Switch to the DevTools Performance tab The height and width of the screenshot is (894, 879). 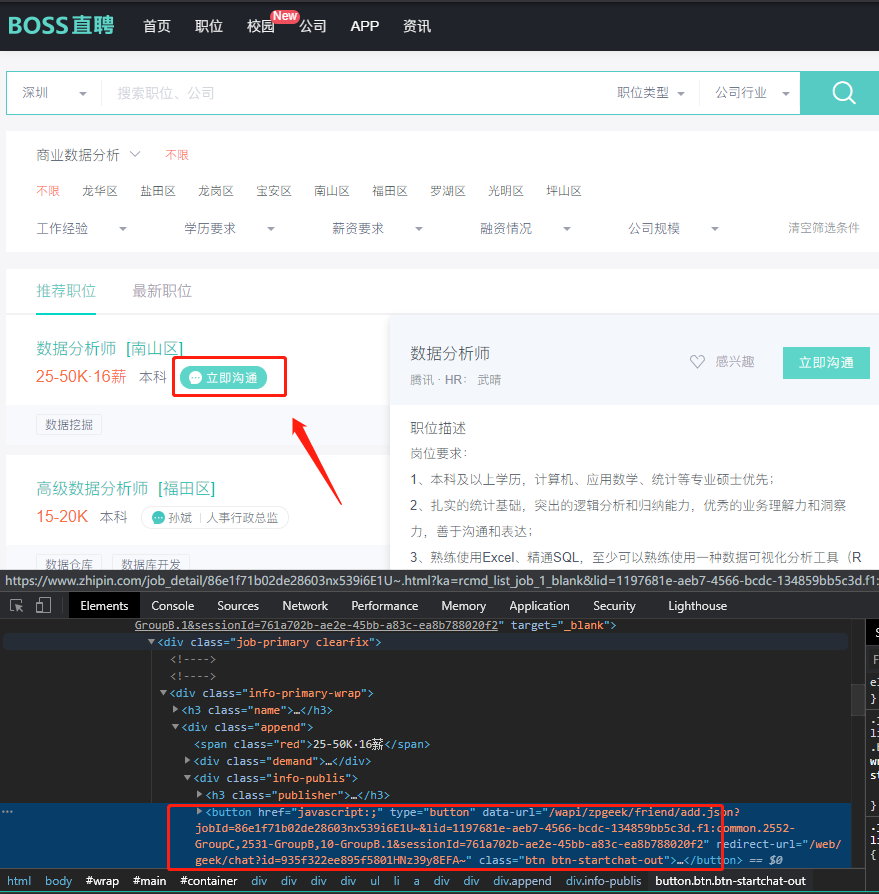[385, 606]
